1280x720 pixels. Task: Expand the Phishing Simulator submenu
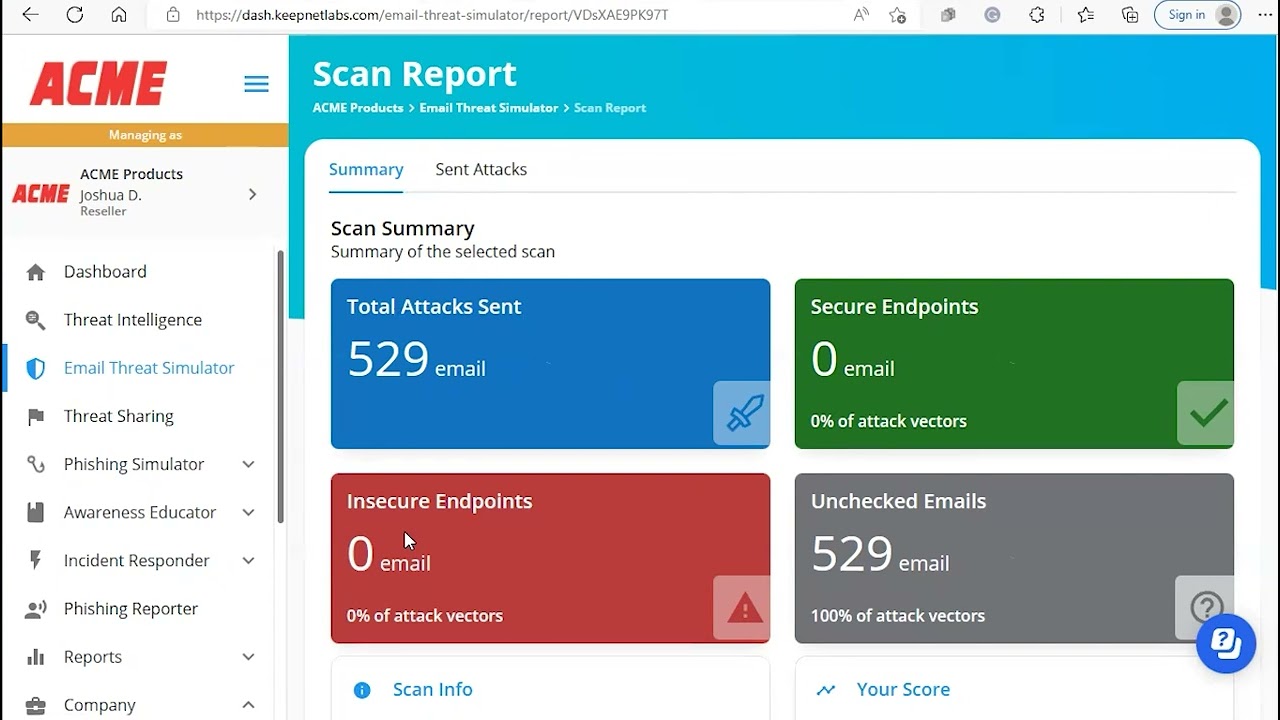tap(248, 464)
